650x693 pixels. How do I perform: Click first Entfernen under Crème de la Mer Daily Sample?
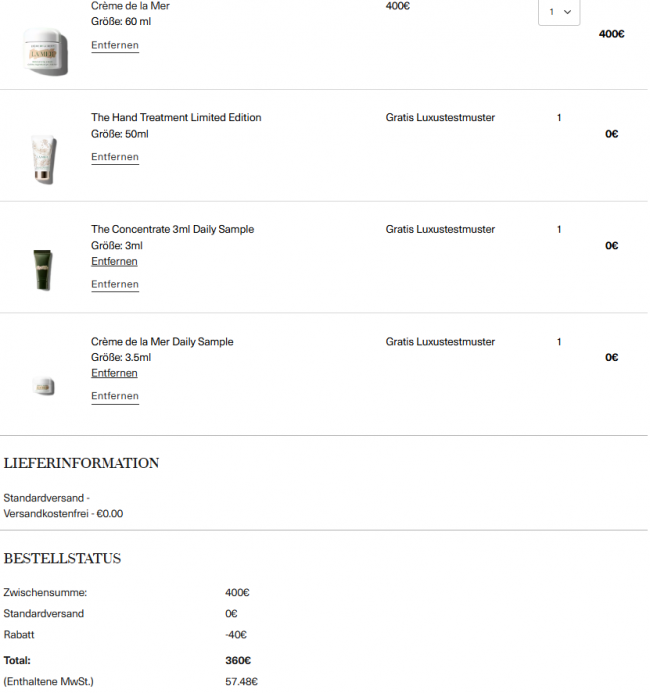click(115, 373)
